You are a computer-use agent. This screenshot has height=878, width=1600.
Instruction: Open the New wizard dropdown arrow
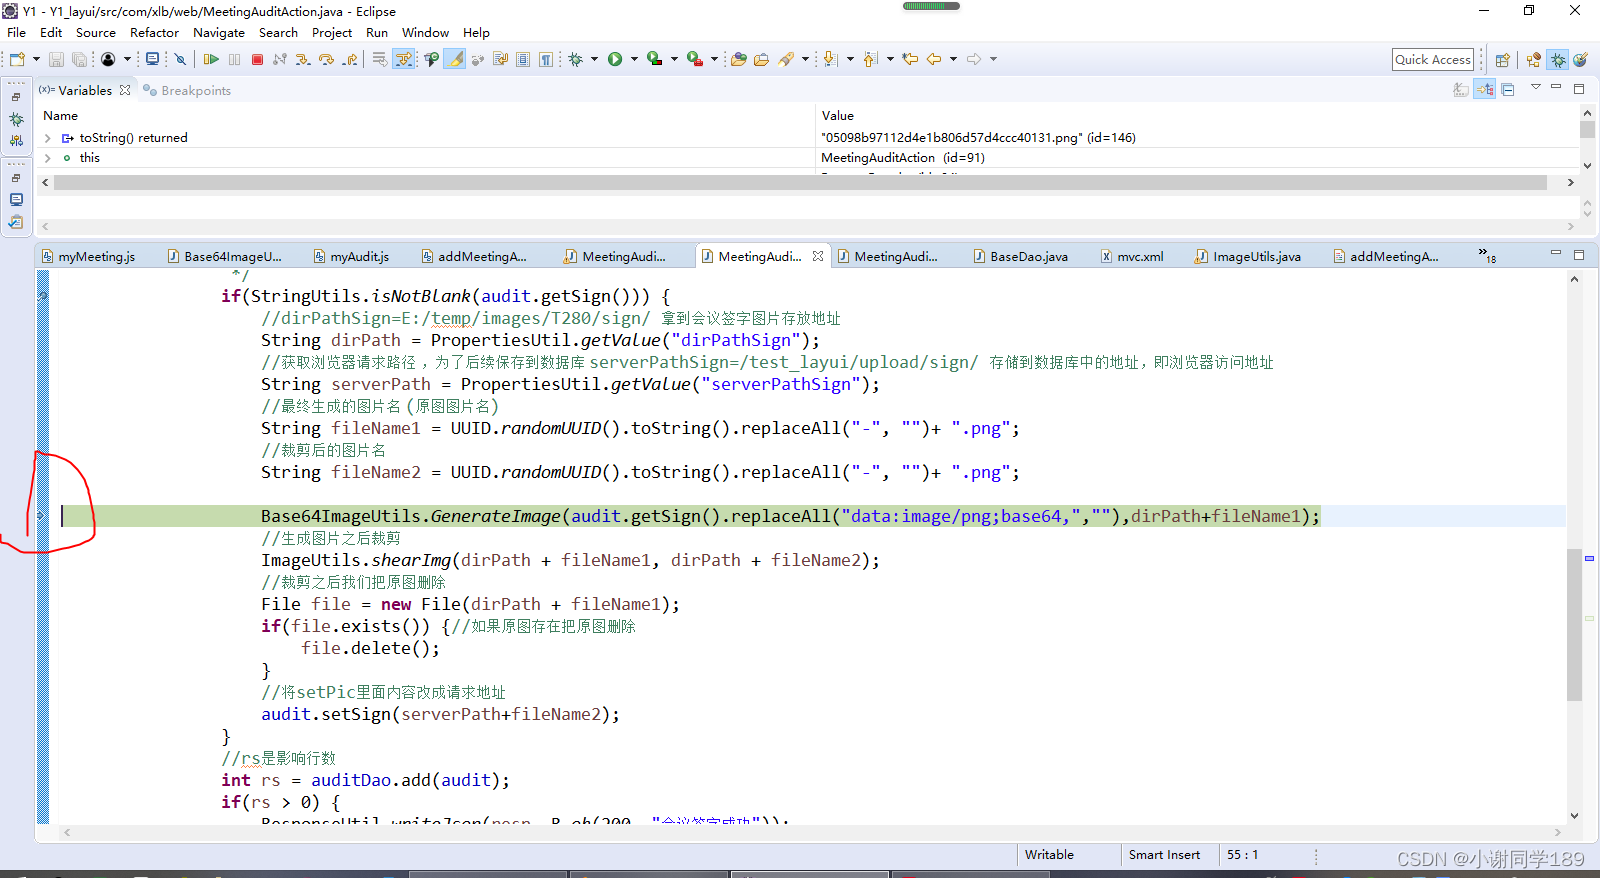pyautogui.click(x=36, y=59)
